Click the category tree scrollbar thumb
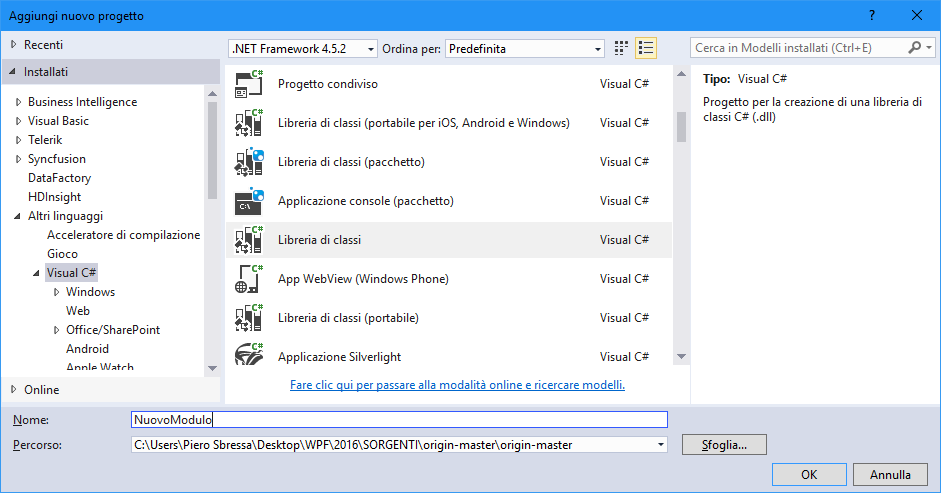Viewport: 941px width, 493px height. (212, 150)
